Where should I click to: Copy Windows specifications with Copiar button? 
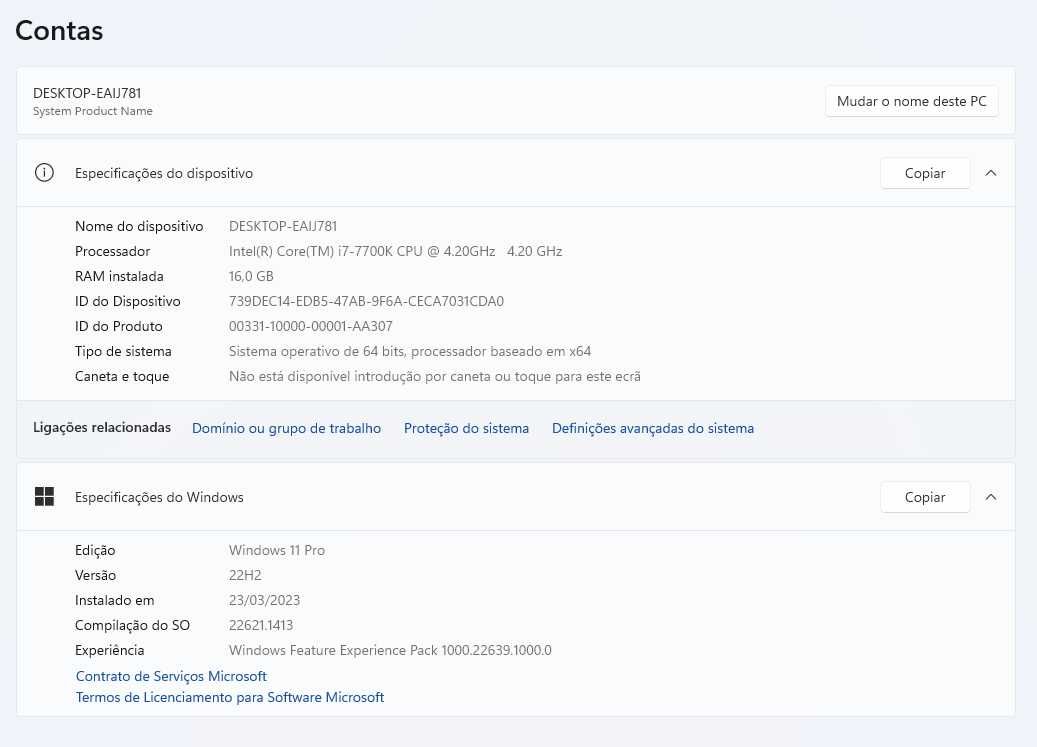[925, 497]
